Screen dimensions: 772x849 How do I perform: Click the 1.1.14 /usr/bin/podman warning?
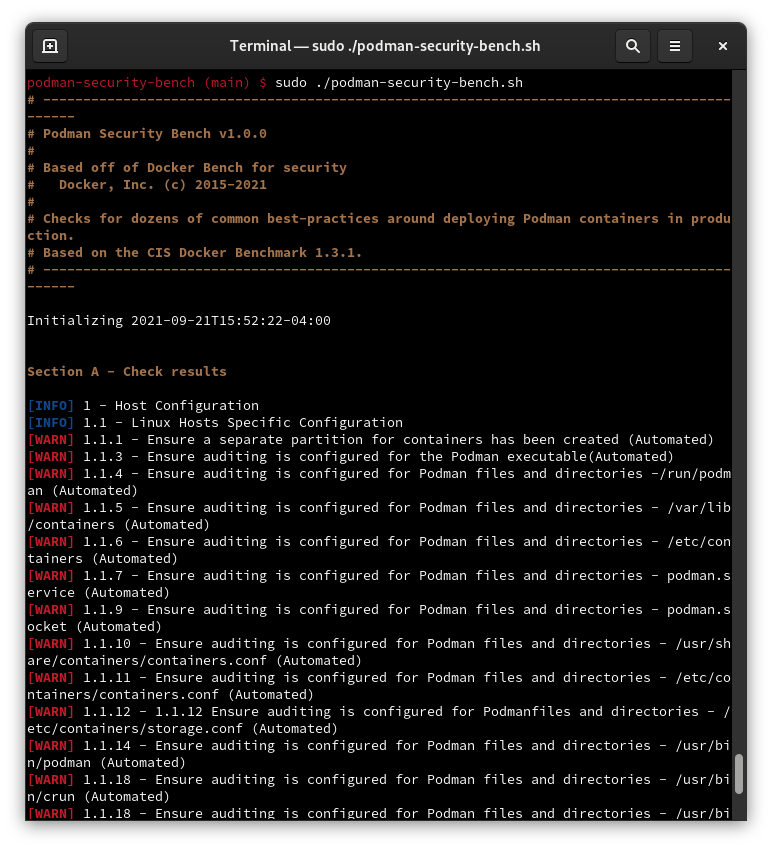point(379,754)
